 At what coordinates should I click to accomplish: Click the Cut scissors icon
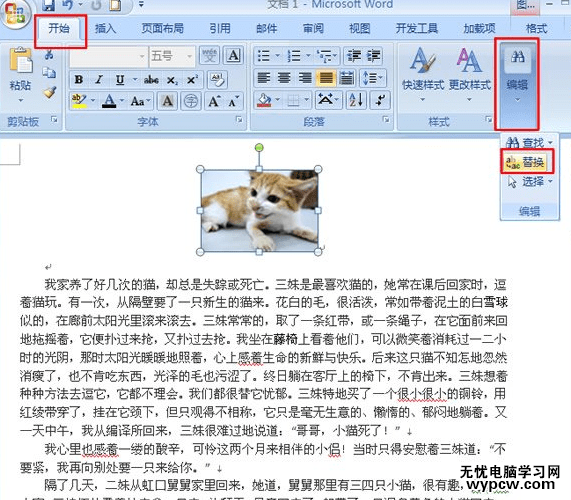point(49,55)
